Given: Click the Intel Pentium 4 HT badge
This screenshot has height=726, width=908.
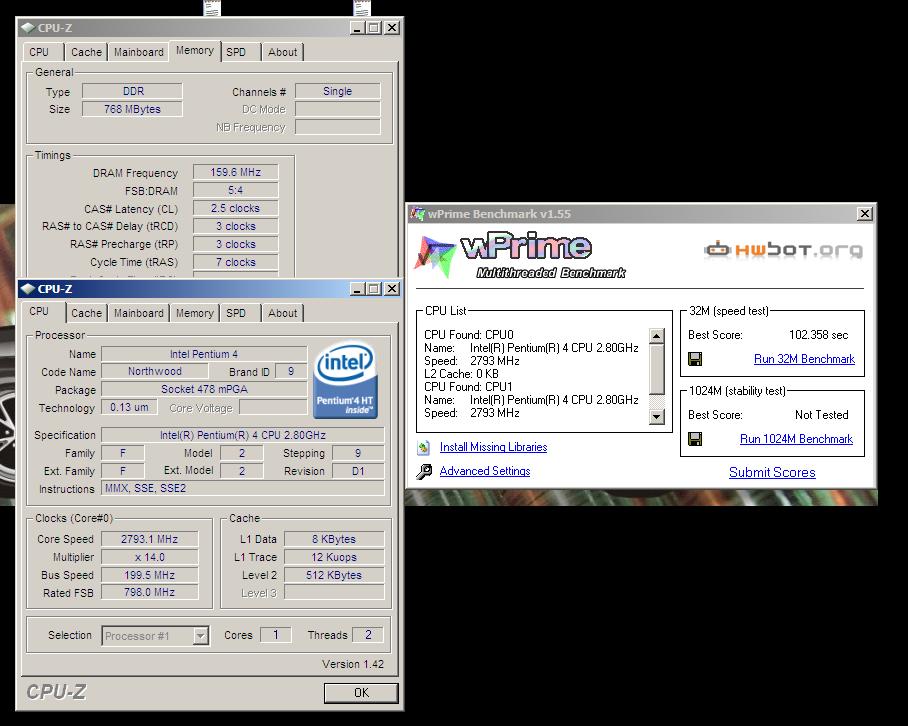Looking at the screenshot, I should click(x=345, y=379).
